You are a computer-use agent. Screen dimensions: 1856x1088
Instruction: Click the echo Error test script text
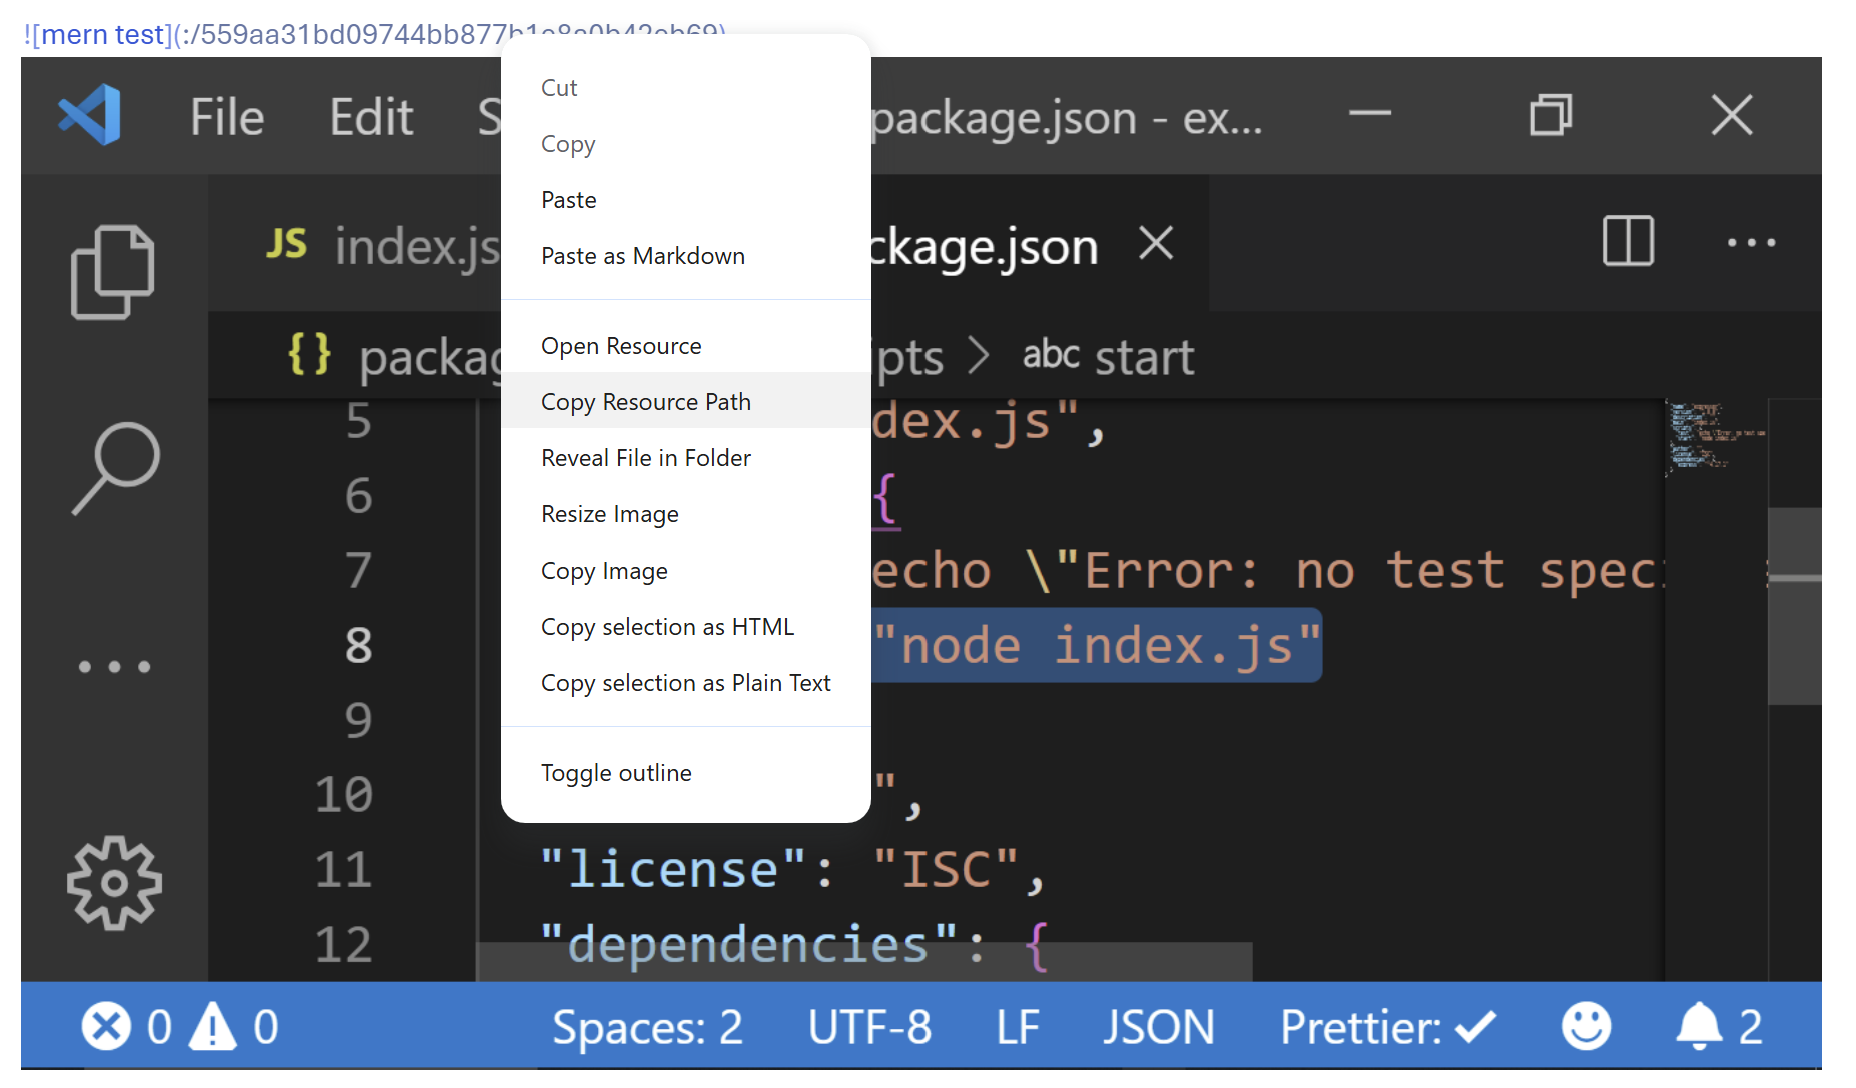1267,571
